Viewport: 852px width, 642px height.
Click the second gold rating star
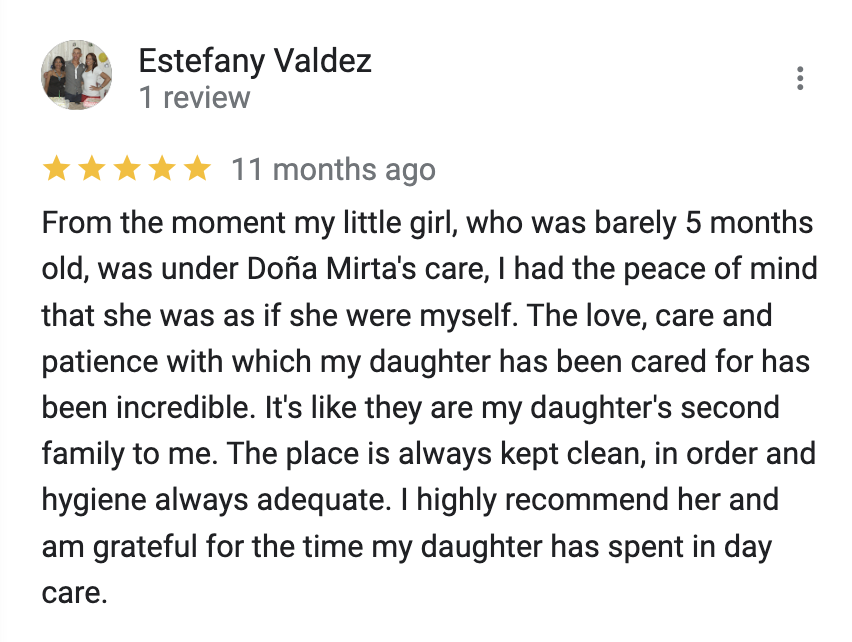pyautogui.click(x=91, y=170)
